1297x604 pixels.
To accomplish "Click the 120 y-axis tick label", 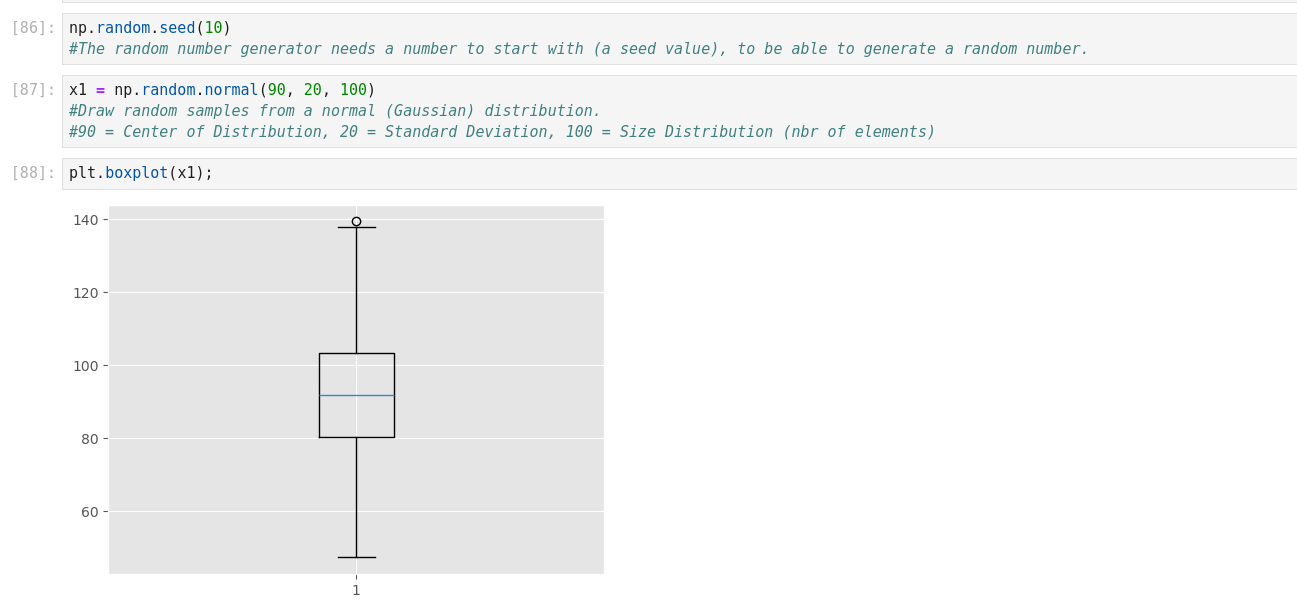I will coord(86,293).
